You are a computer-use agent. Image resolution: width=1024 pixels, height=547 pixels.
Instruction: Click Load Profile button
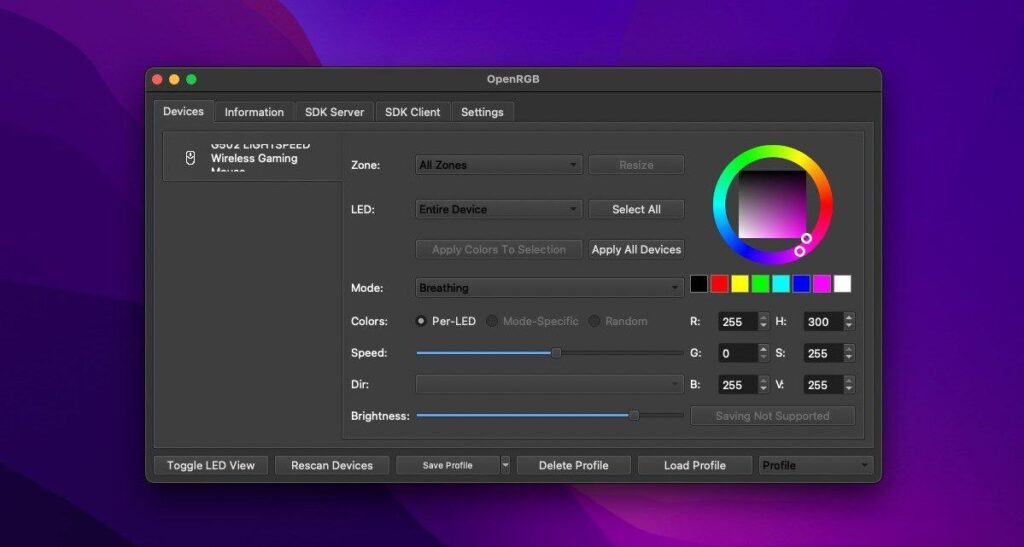pyautogui.click(x=695, y=465)
